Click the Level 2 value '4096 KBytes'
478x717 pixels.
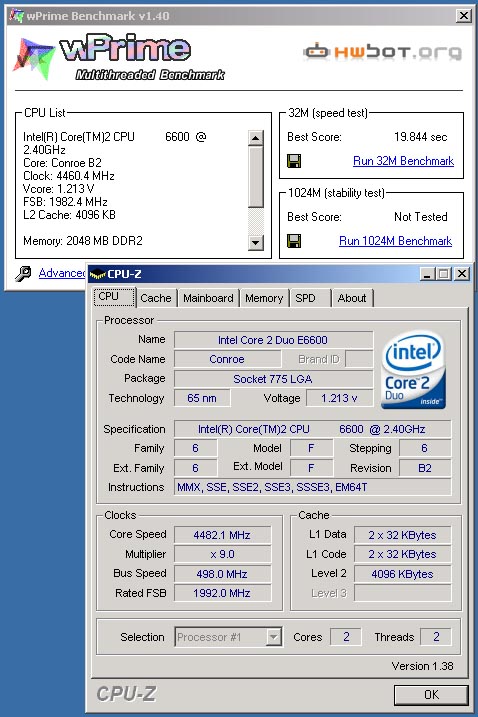pos(402,574)
